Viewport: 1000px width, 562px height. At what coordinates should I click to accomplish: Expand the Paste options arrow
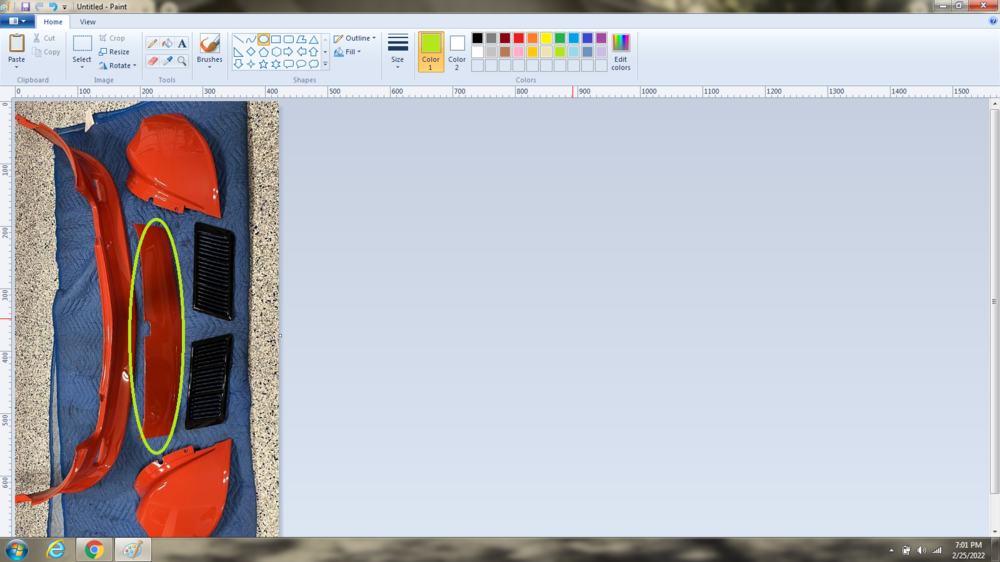pos(17,67)
